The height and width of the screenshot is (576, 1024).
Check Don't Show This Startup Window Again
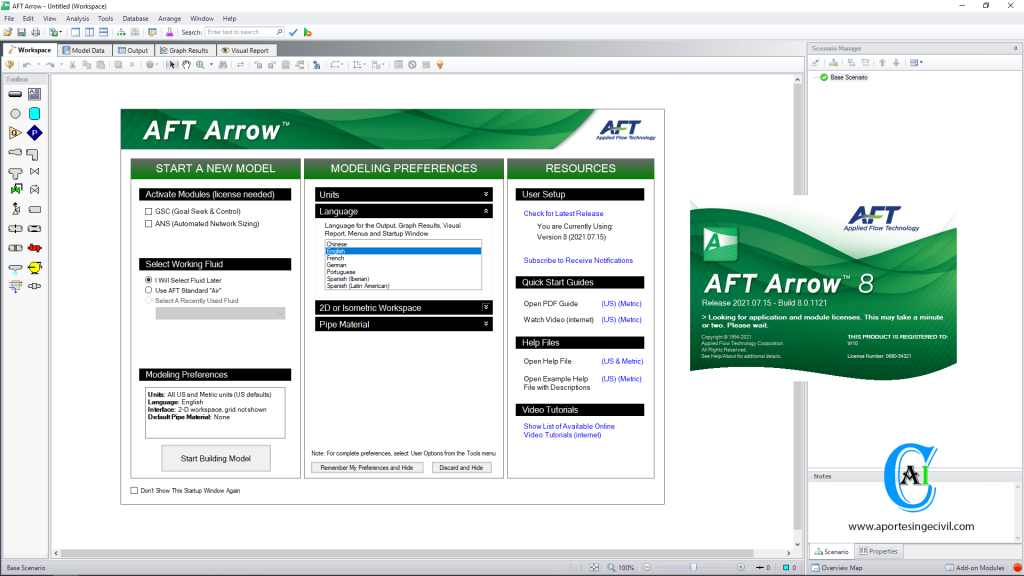pyautogui.click(x=135, y=491)
